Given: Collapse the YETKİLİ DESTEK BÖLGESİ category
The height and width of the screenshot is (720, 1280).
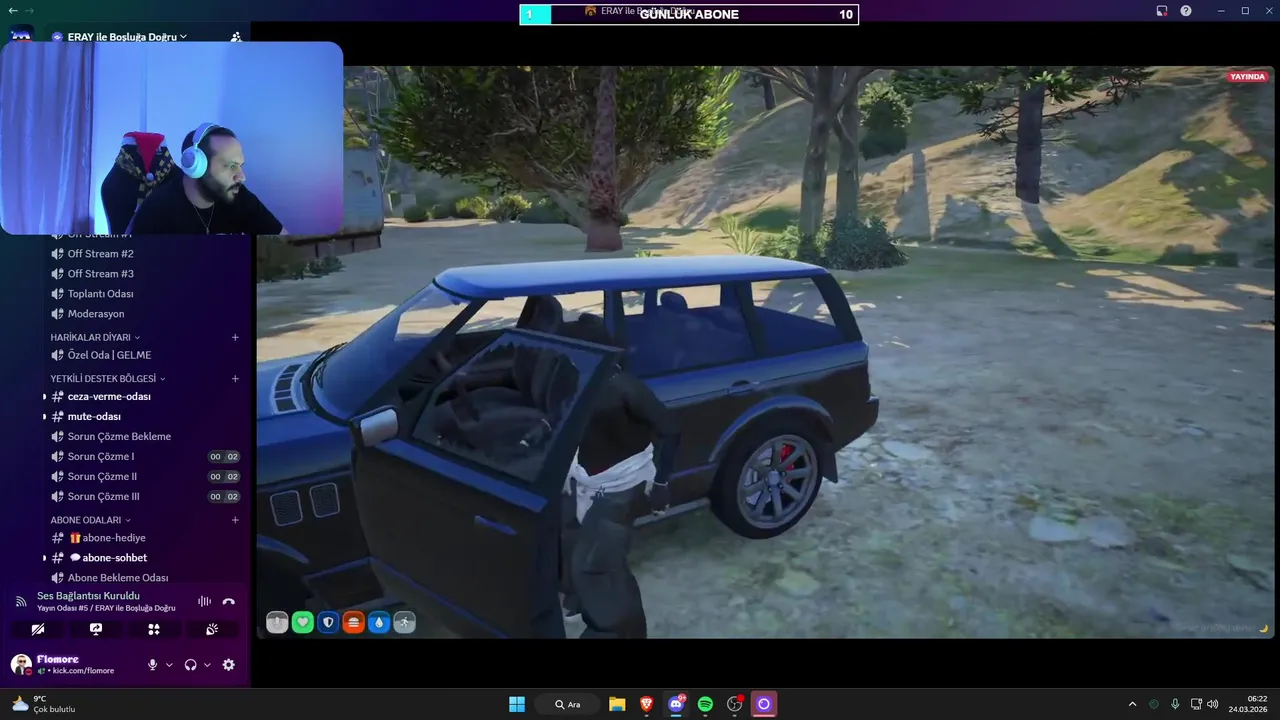Looking at the screenshot, I should coord(108,379).
